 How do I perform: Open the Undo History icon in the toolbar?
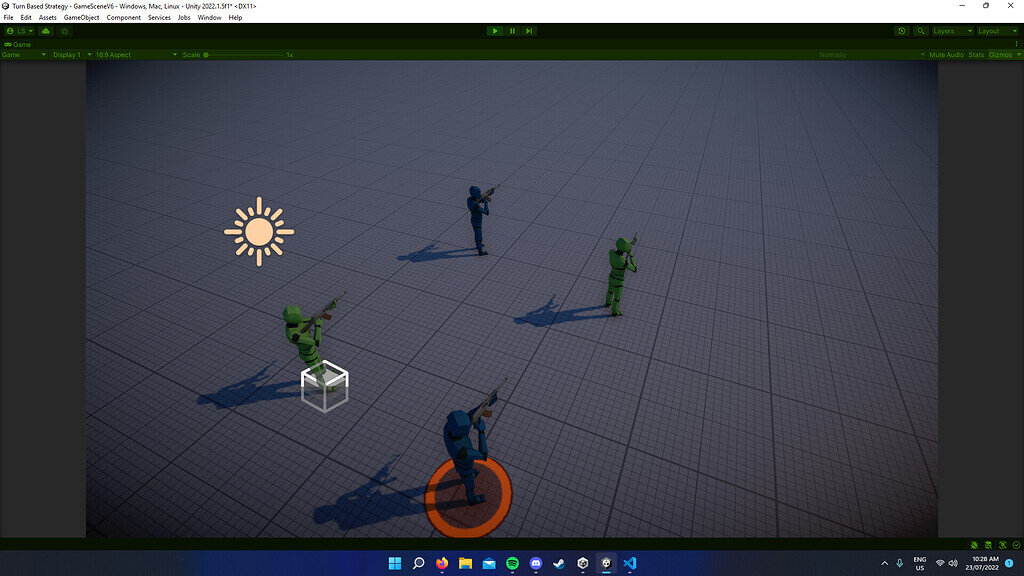coord(903,31)
